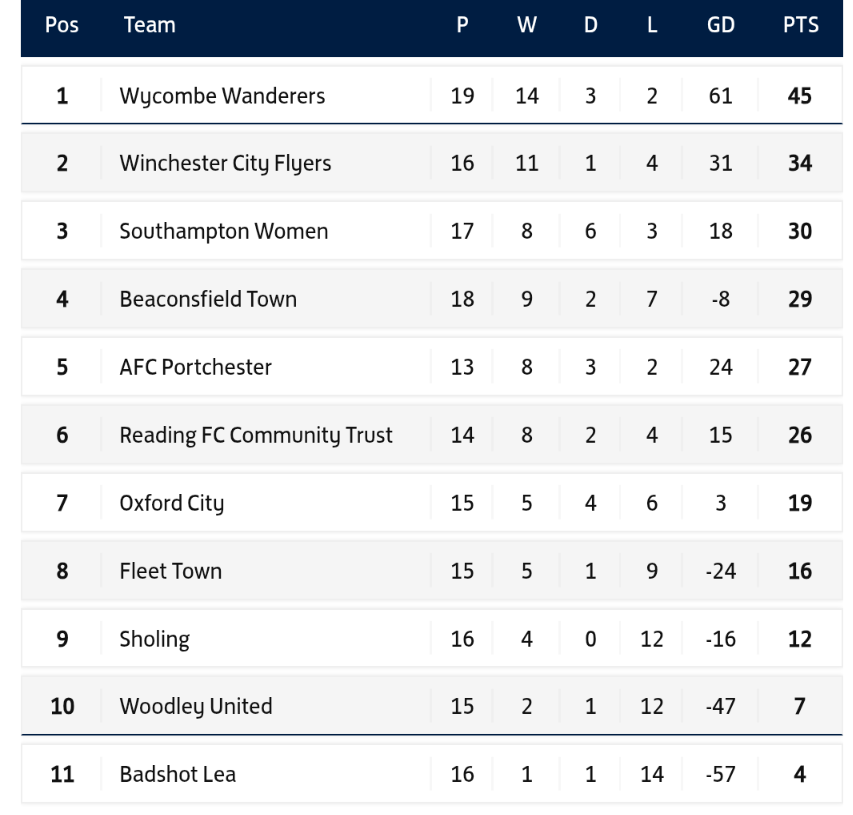Click the Pos column header
This screenshot has width=853, height=815.
(x=62, y=26)
